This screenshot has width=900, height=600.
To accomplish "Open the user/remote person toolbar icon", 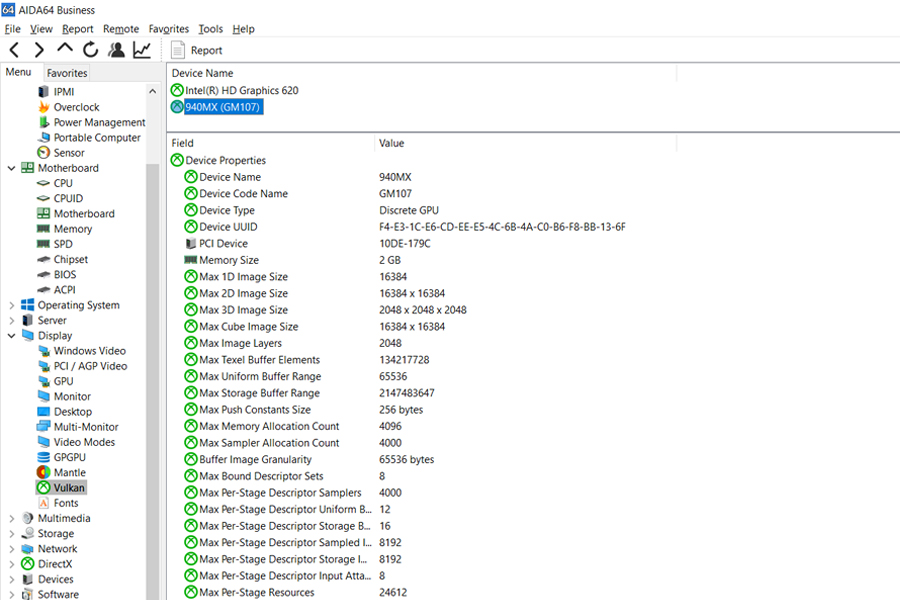I will point(117,51).
